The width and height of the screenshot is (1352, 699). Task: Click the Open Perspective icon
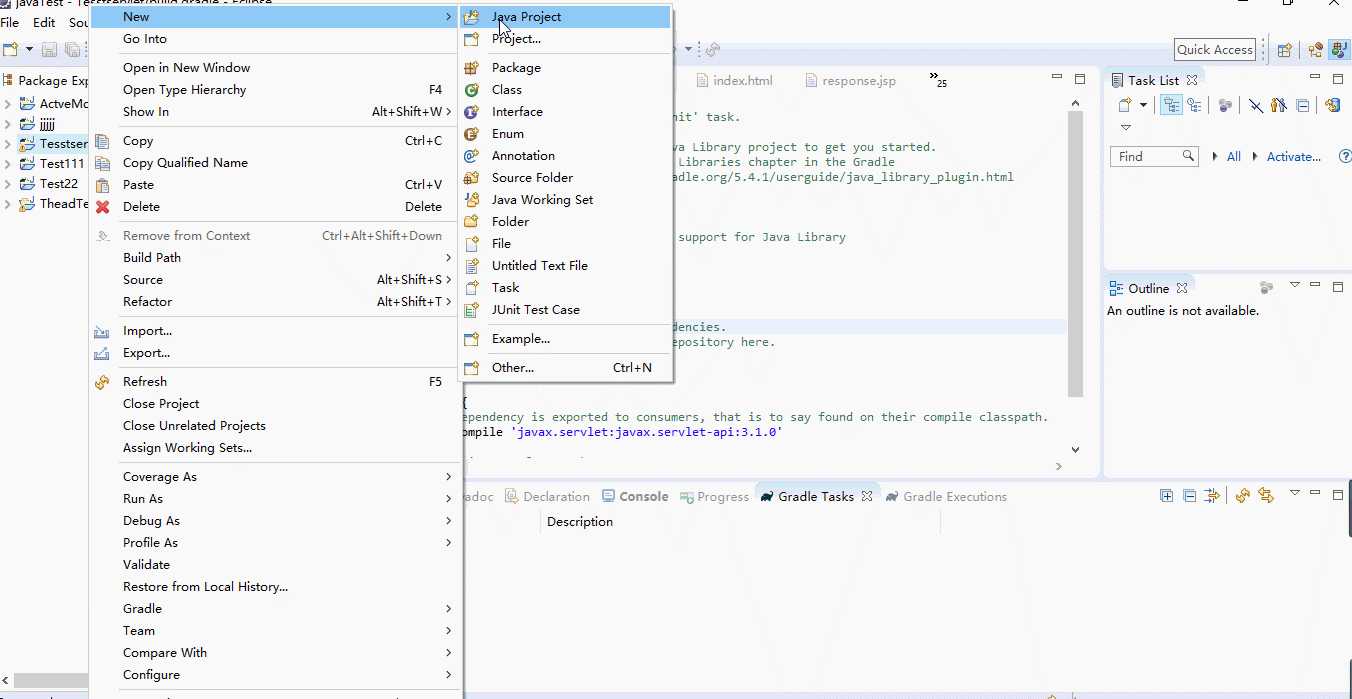(x=1285, y=50)
